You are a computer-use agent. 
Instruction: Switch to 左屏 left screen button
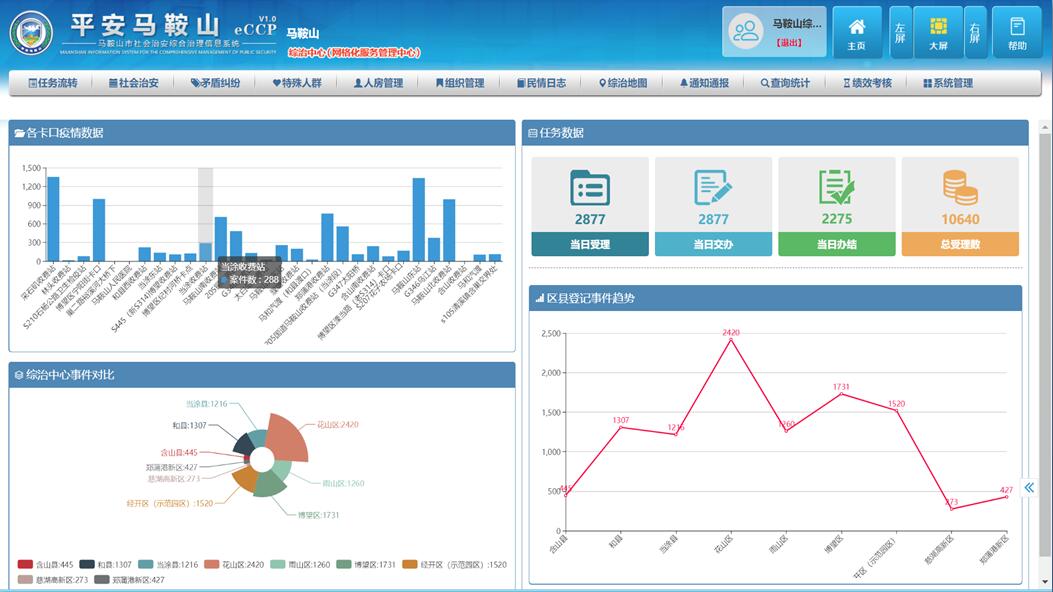point(899,31)
